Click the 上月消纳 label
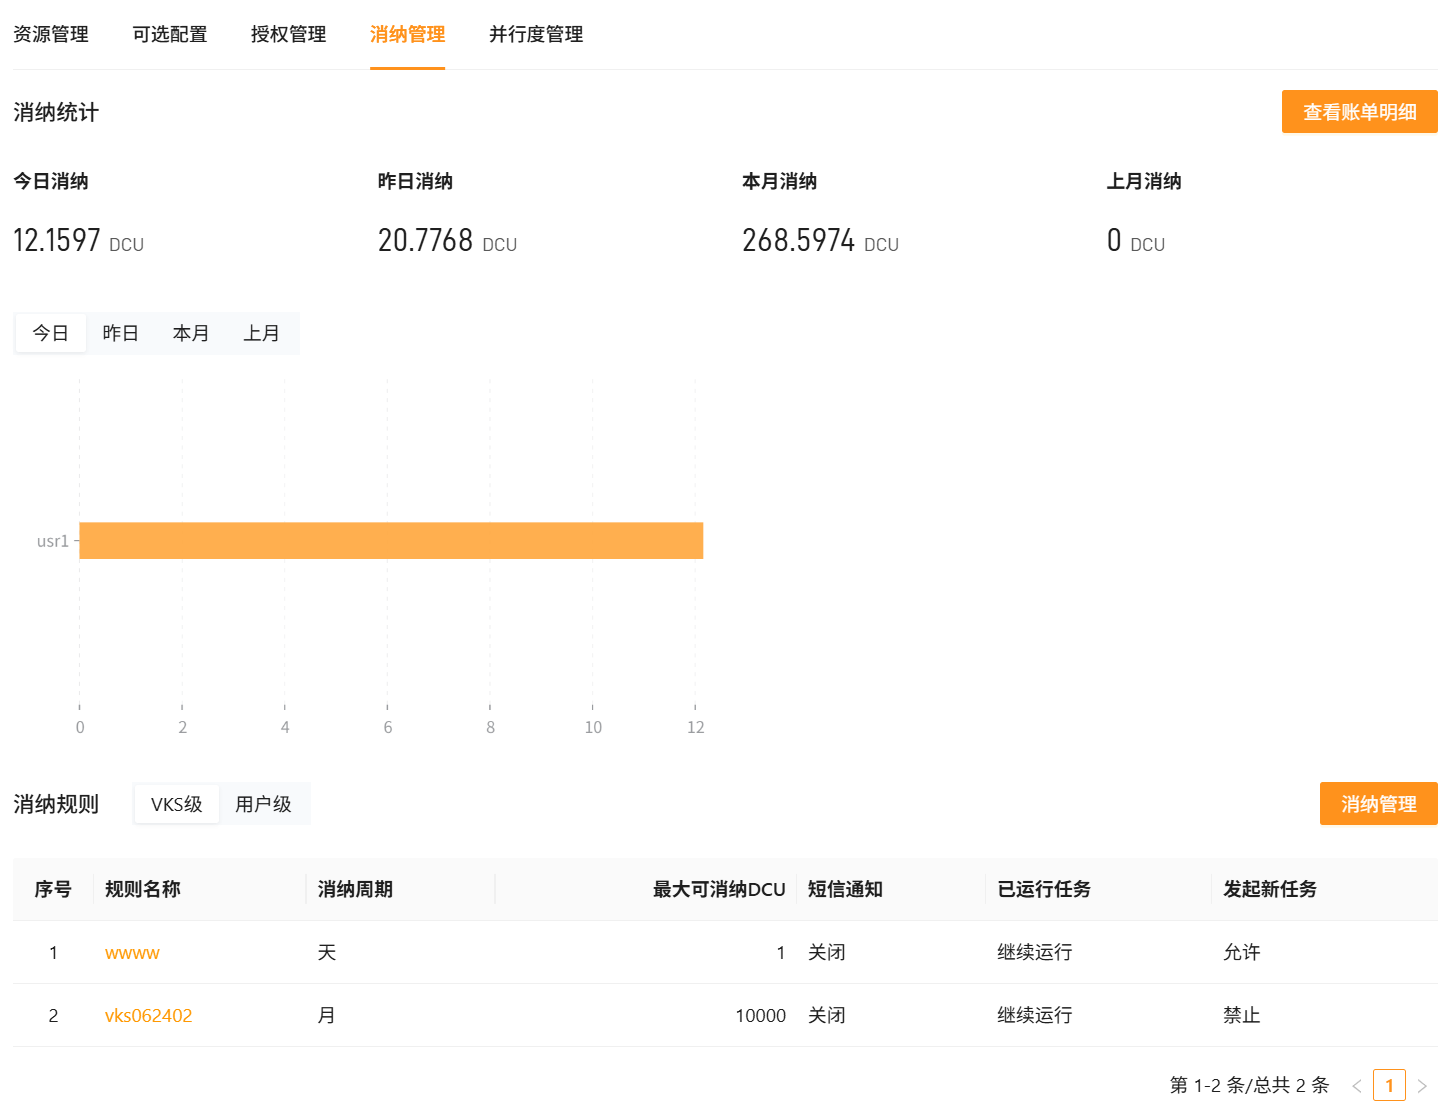This screenshot has width=1453, height=1109. coord(1144,181)
